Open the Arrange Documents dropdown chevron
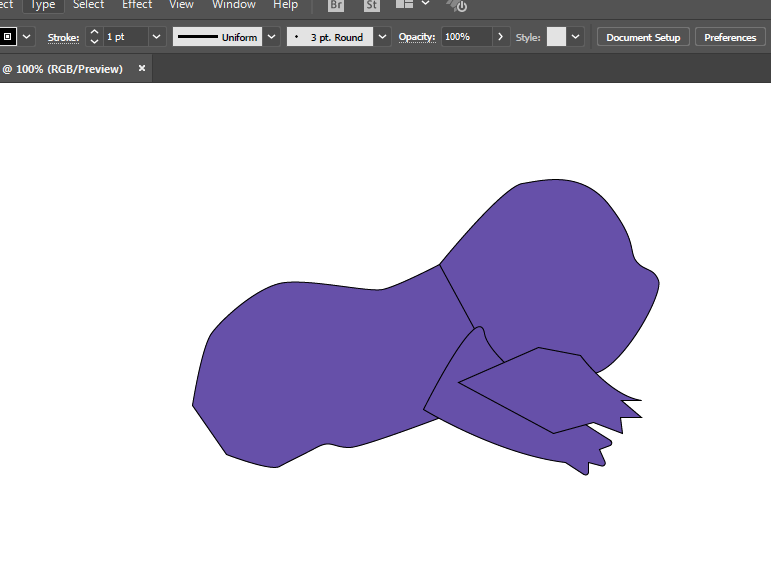Viewport: 771px width, 561px height. point(426,3)
